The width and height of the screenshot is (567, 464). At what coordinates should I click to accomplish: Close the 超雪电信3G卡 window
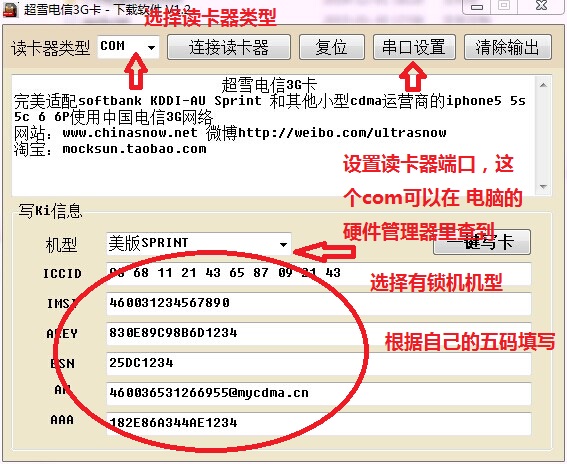point(541,5)
